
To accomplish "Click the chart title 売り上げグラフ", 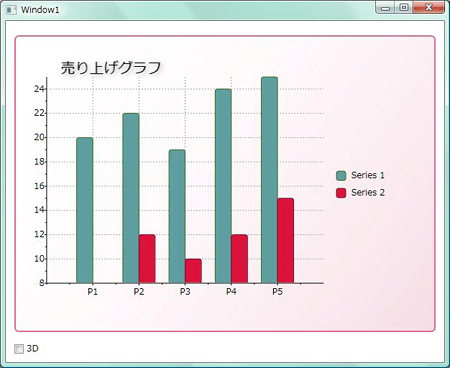I will pyautogui.click(x=111, y=68).
